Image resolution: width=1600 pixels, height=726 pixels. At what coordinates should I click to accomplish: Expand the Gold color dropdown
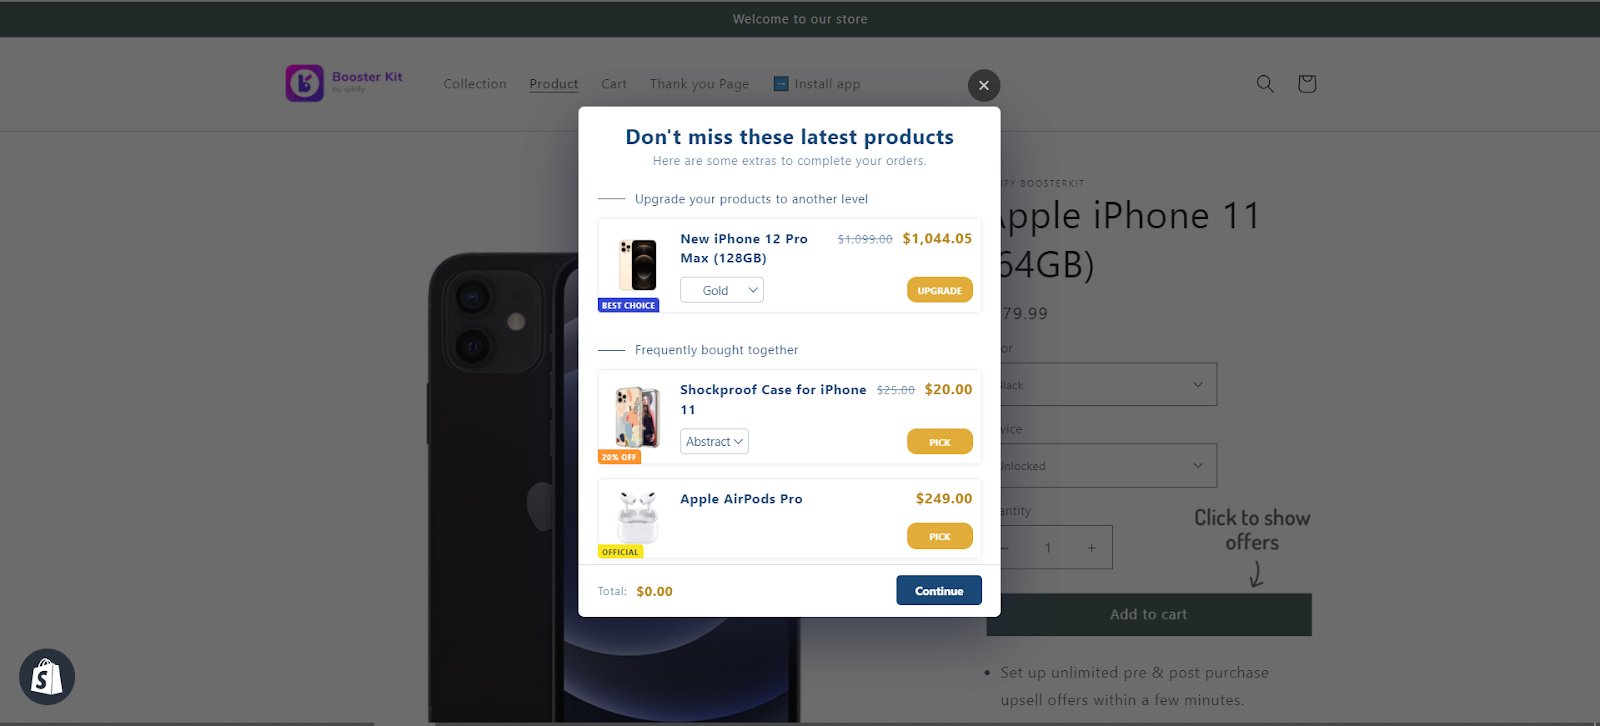[722, 290]
